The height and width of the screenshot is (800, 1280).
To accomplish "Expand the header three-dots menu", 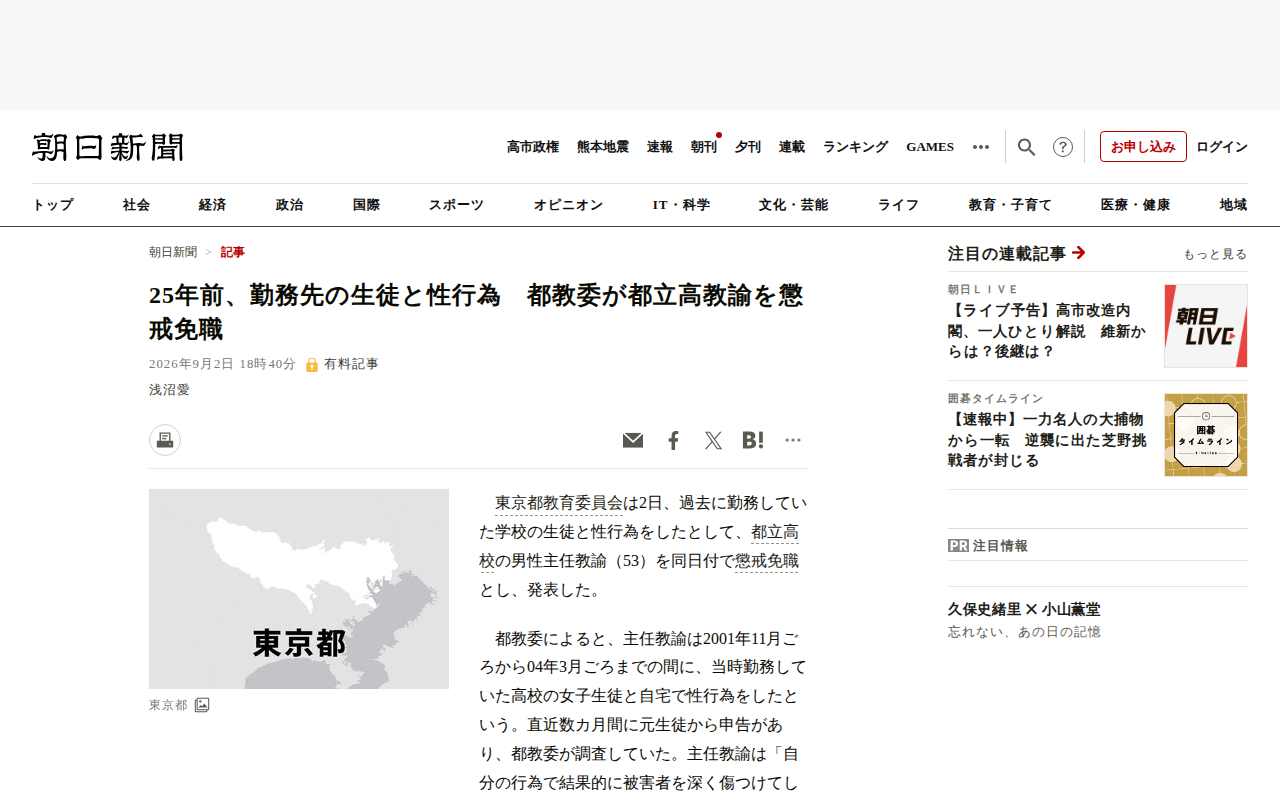I will [x=981, y=147].
